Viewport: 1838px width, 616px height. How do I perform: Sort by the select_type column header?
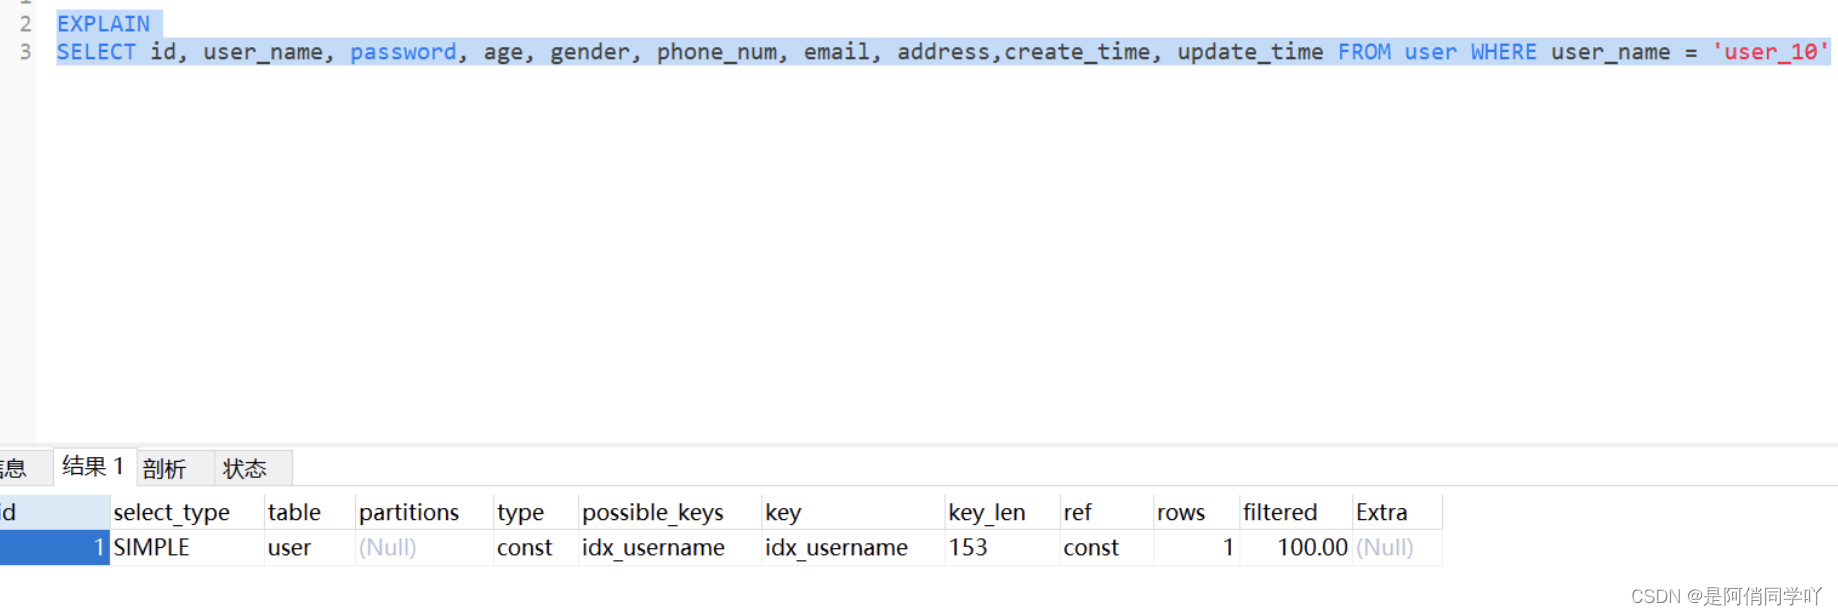(186, 512)
